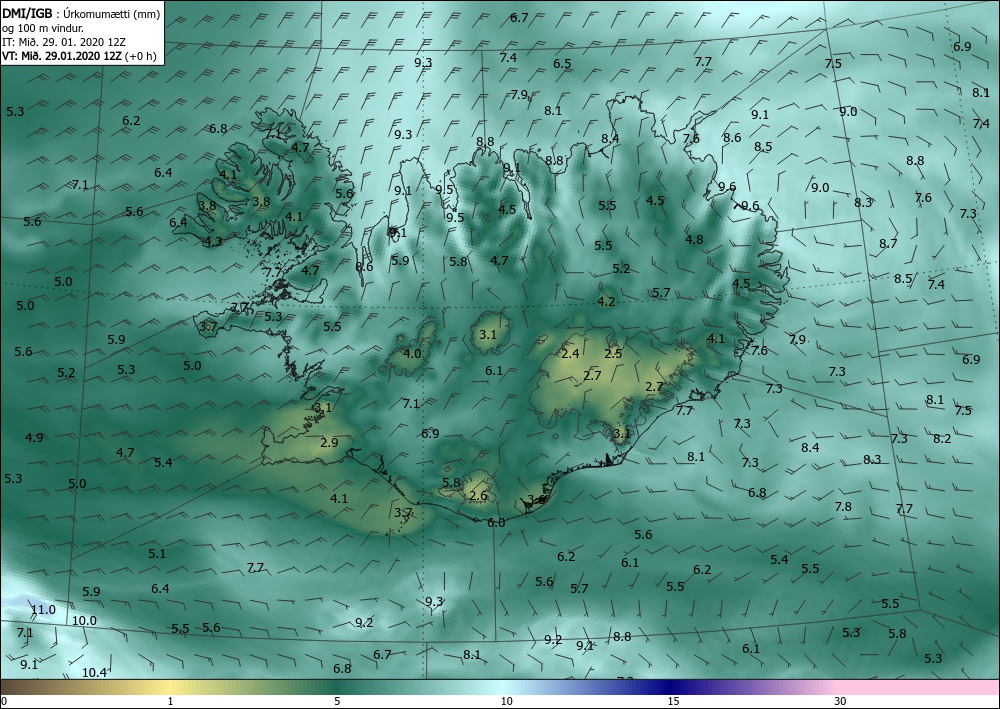This screenshot has height=709, width=1000.
Task: Click the 'DMI/IGB : Úrkomumætti (mm)' title line
Action: (x=81, y=14)
